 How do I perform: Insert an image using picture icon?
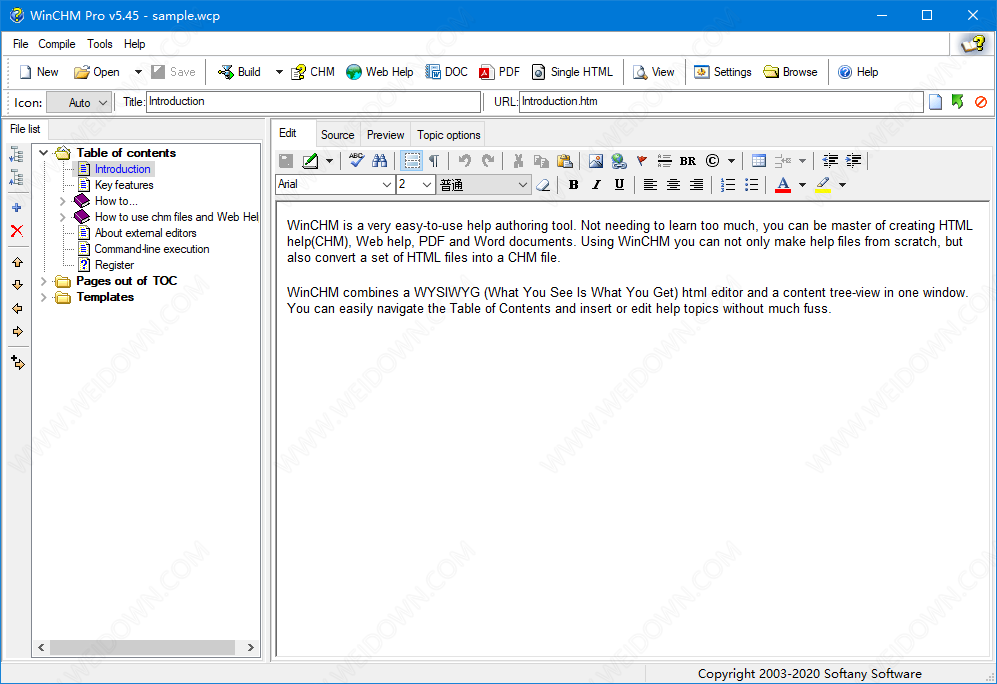595,161
